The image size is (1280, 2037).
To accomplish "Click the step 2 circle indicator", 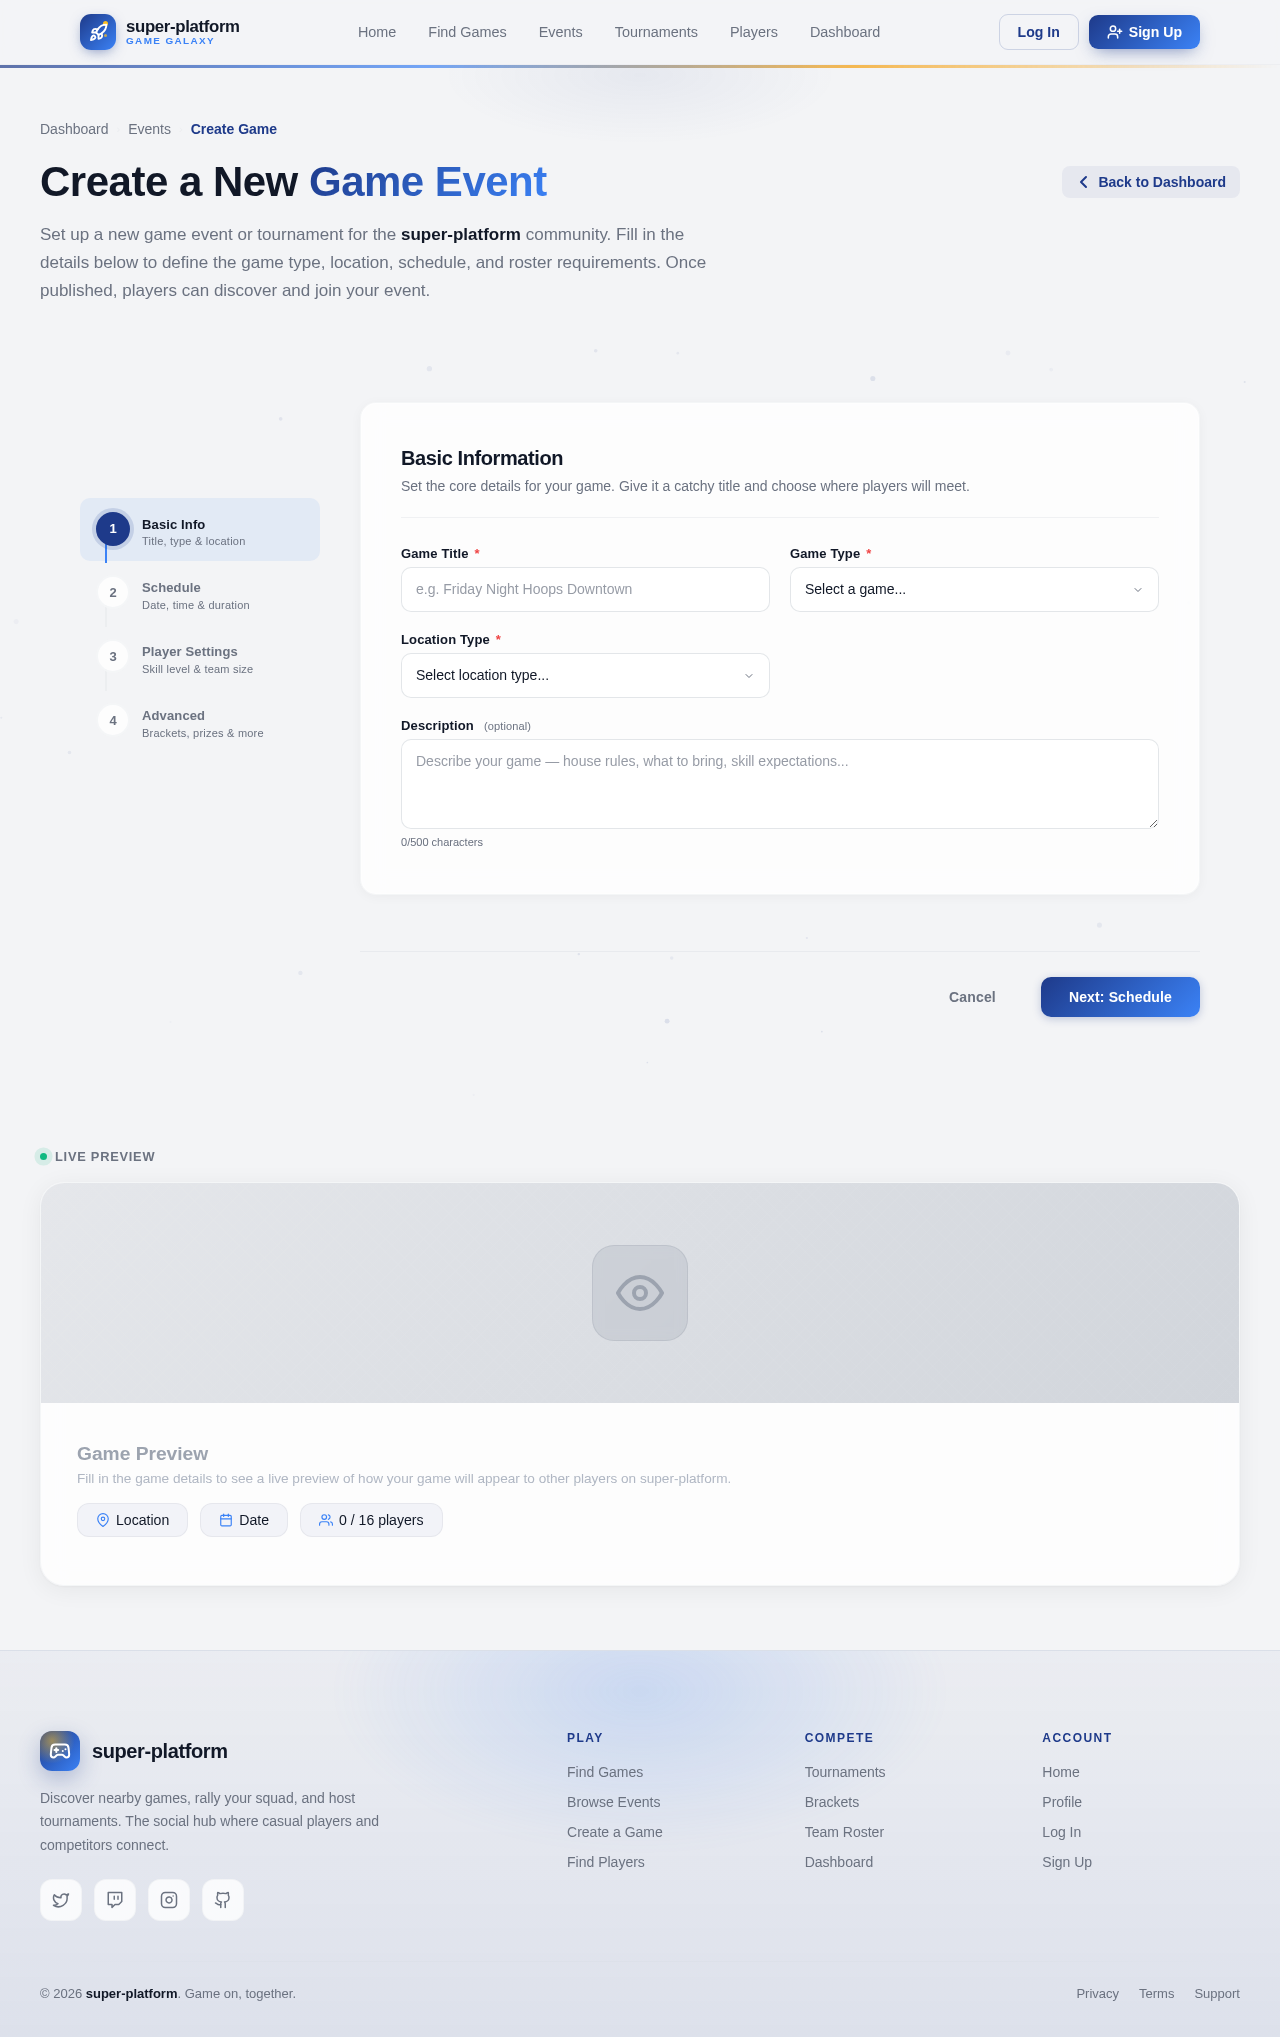I will [113, 593].
